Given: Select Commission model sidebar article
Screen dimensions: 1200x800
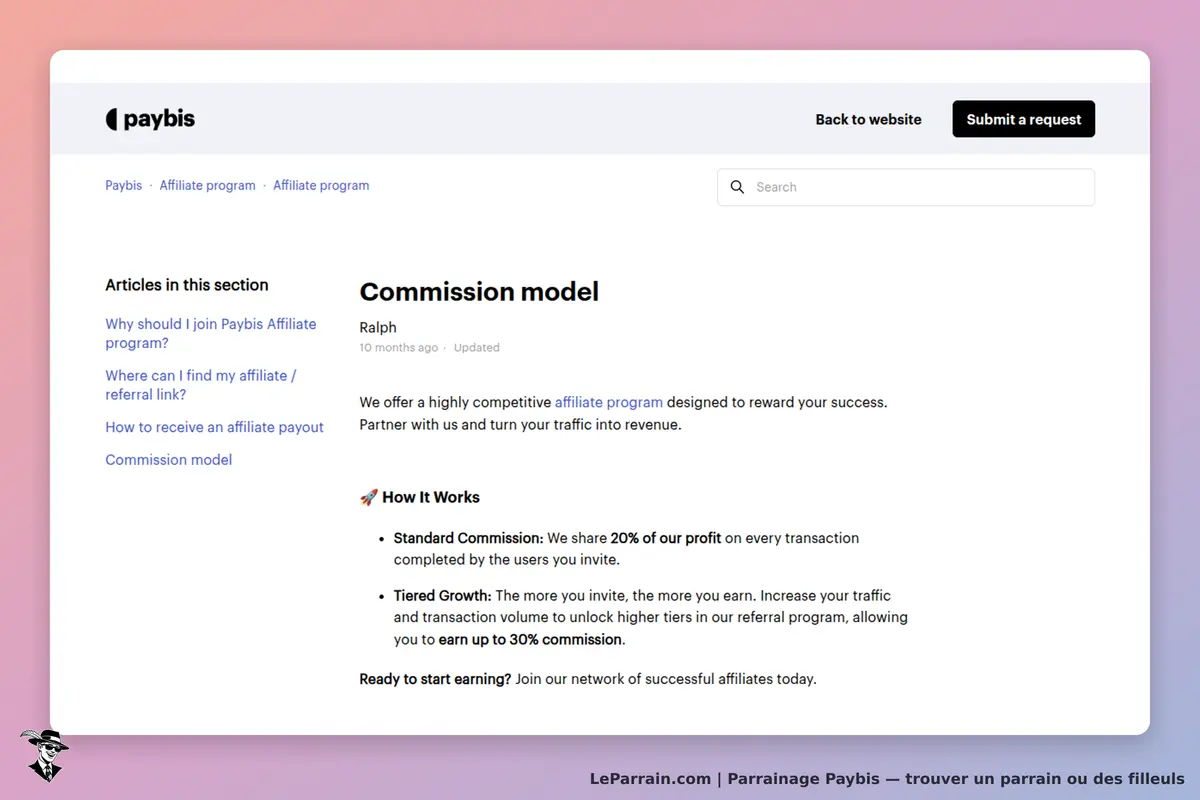Looking at the screenshot, I should (169, 460).
